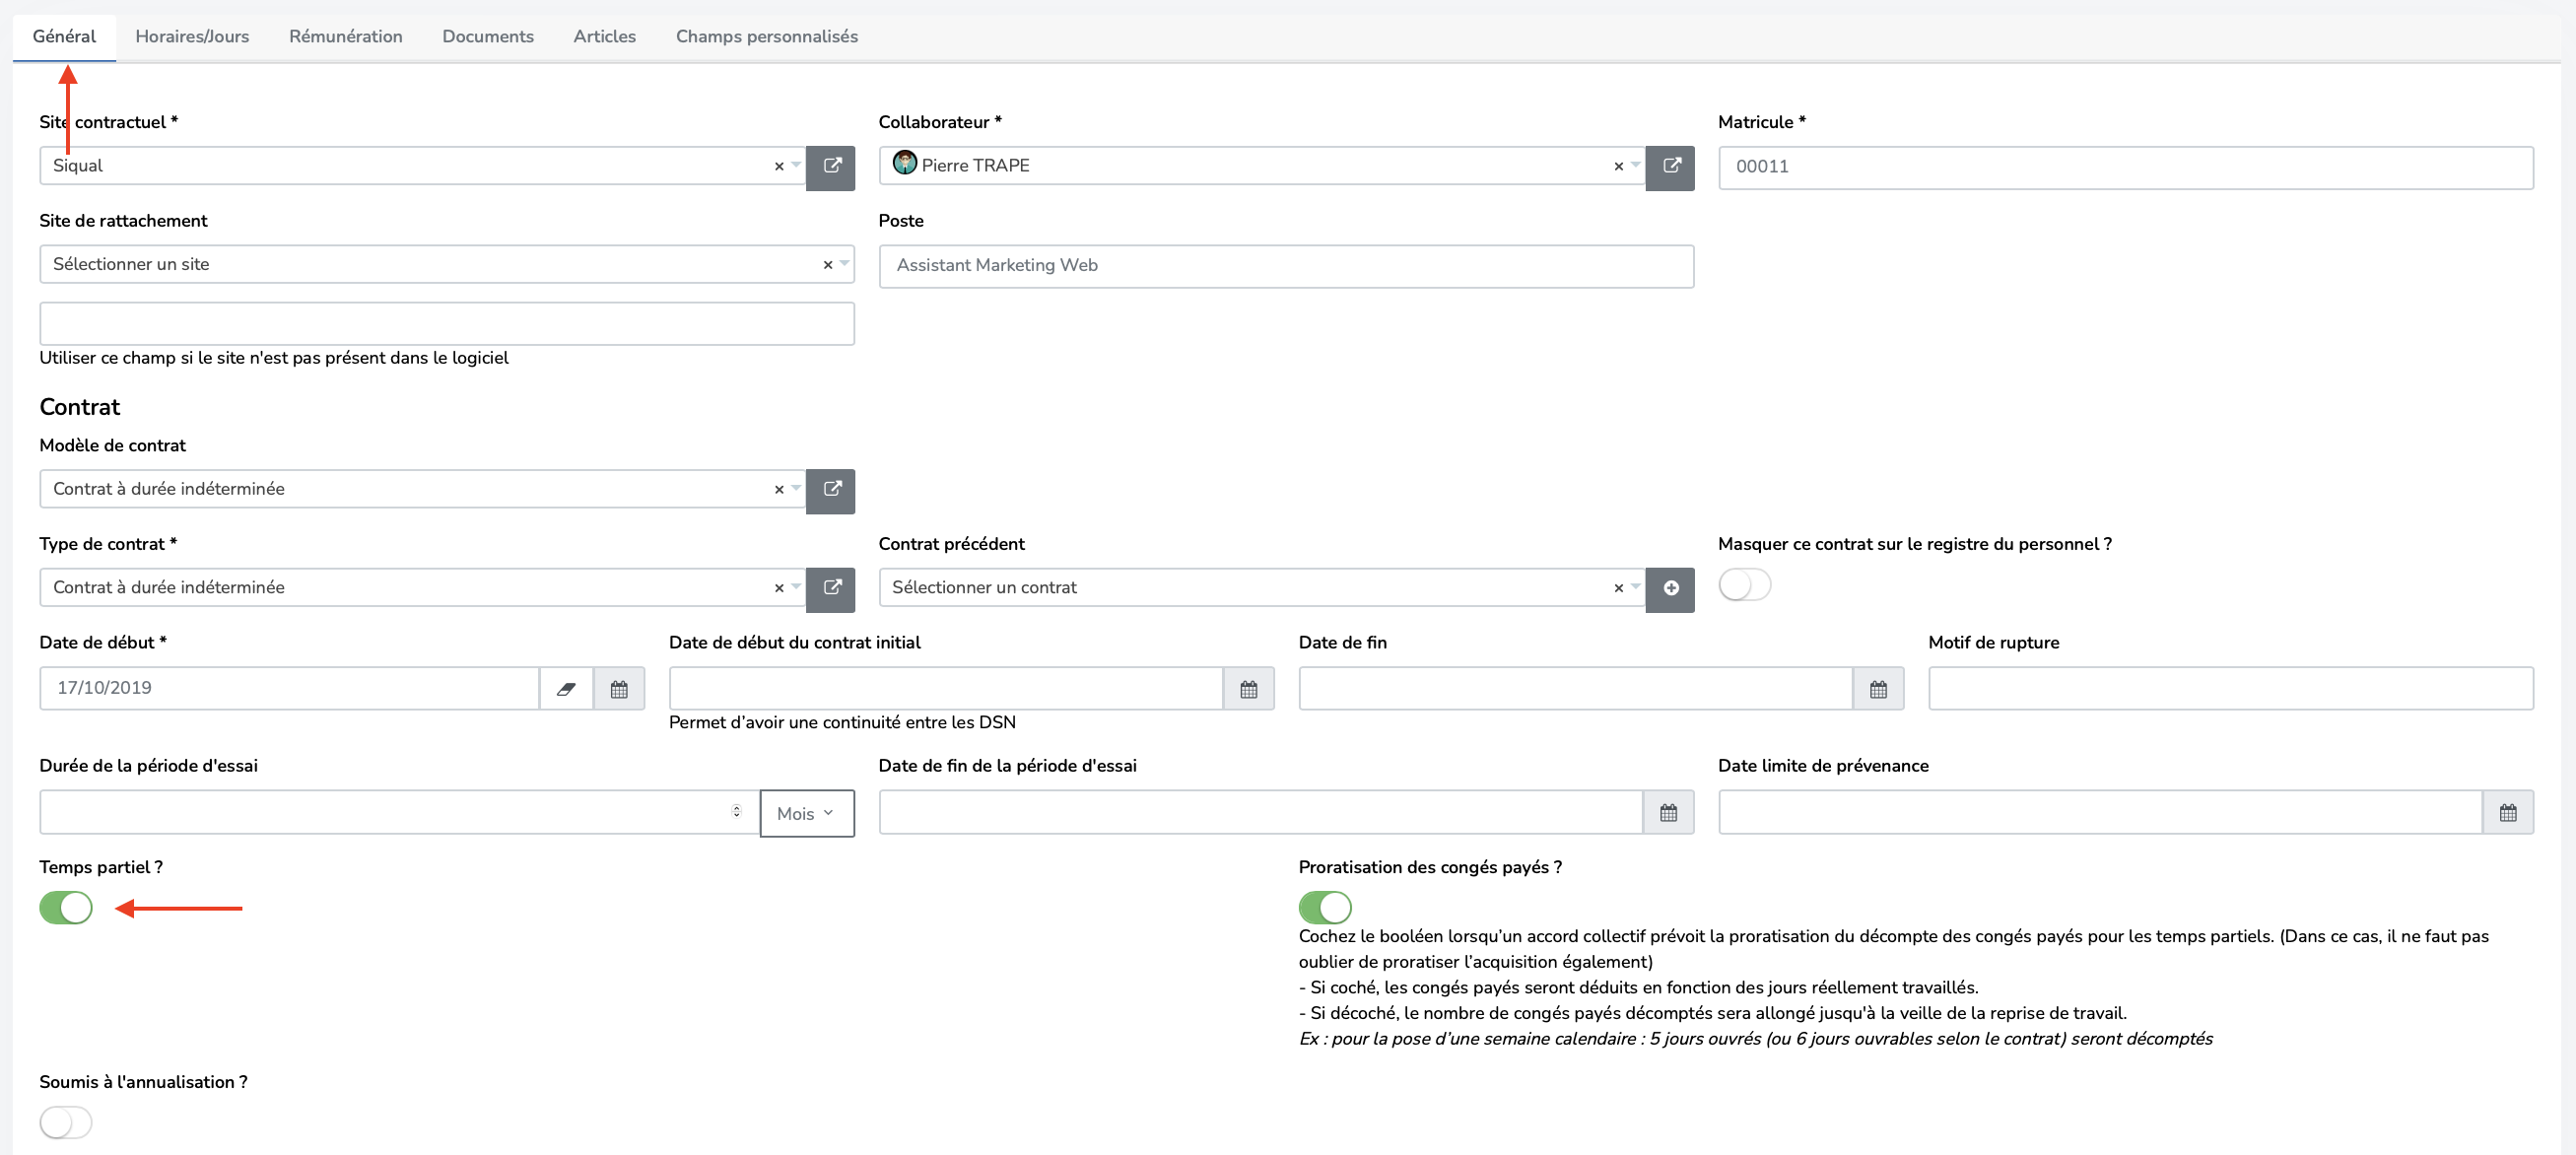This screenshot has height=1155, width=2576.
Task: Switch to the Rémunération tab
Action: click(347, 34)
